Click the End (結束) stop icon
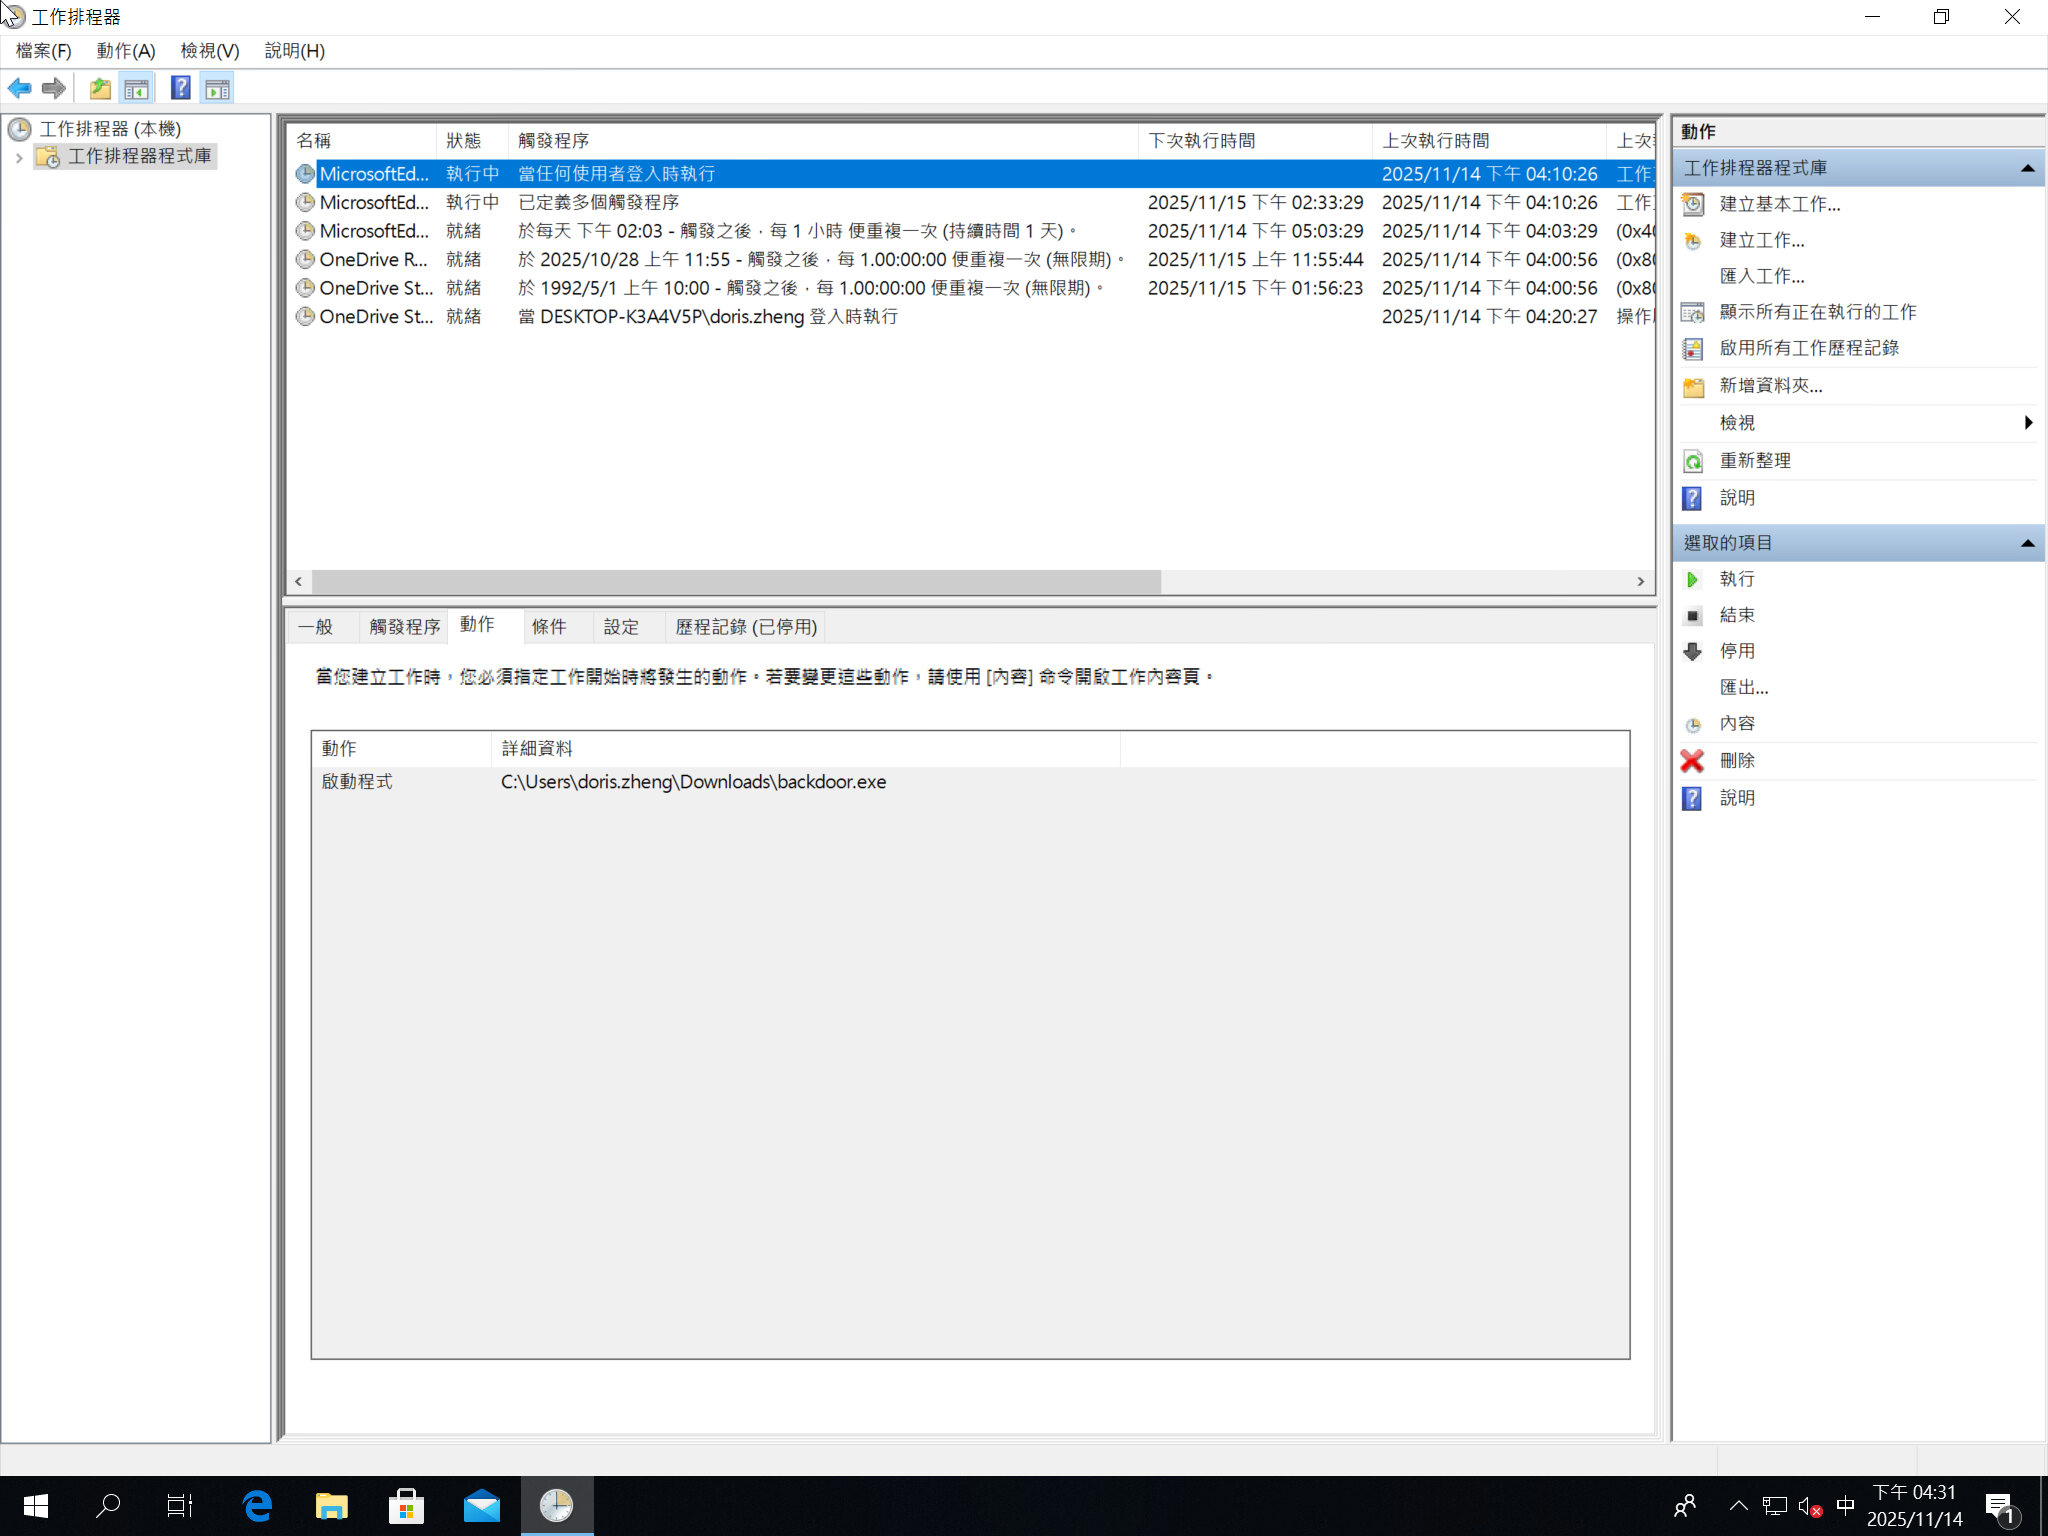 point(1692,616)
